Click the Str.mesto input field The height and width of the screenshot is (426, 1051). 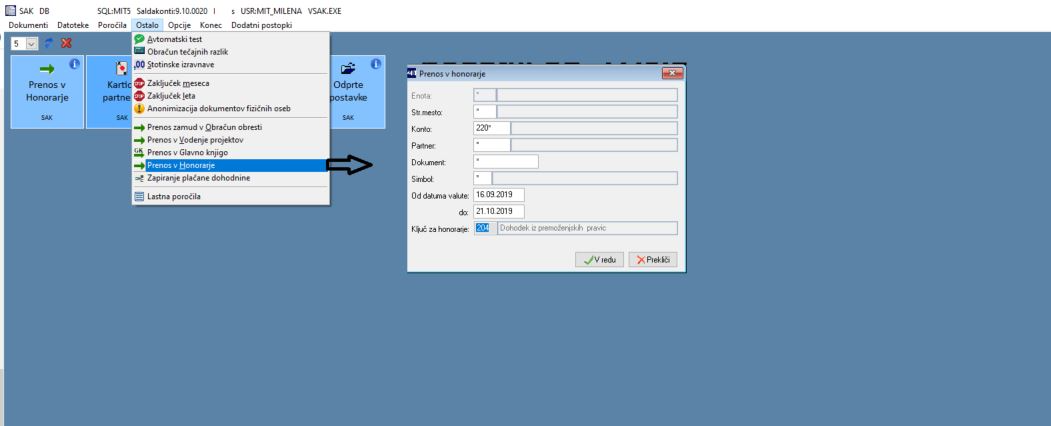tap(485, 112)
